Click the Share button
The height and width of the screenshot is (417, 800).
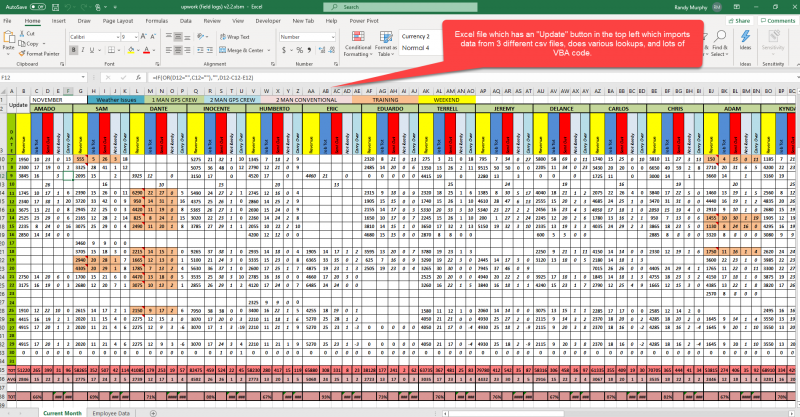coord(738,20)
